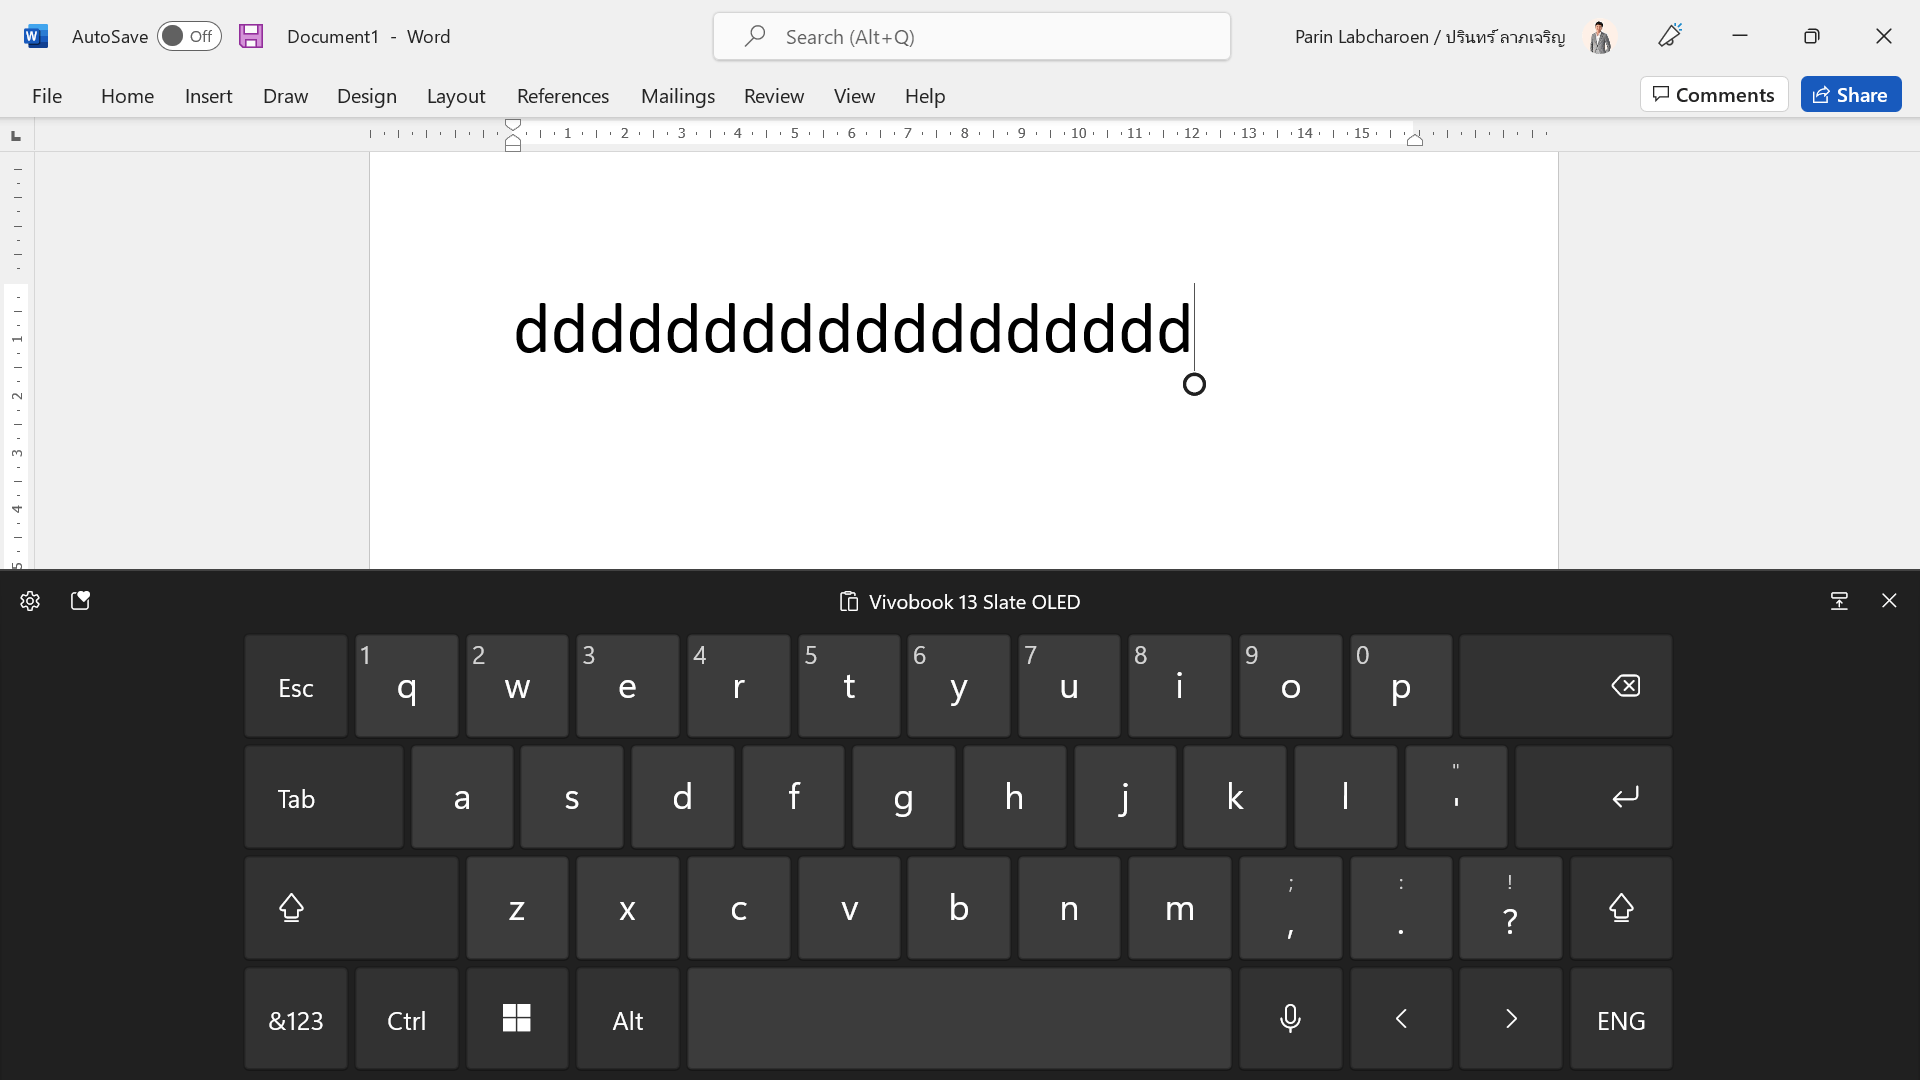Open the Comments button
This screenshot has height=1080, width=1920.
coord(1713,95)
